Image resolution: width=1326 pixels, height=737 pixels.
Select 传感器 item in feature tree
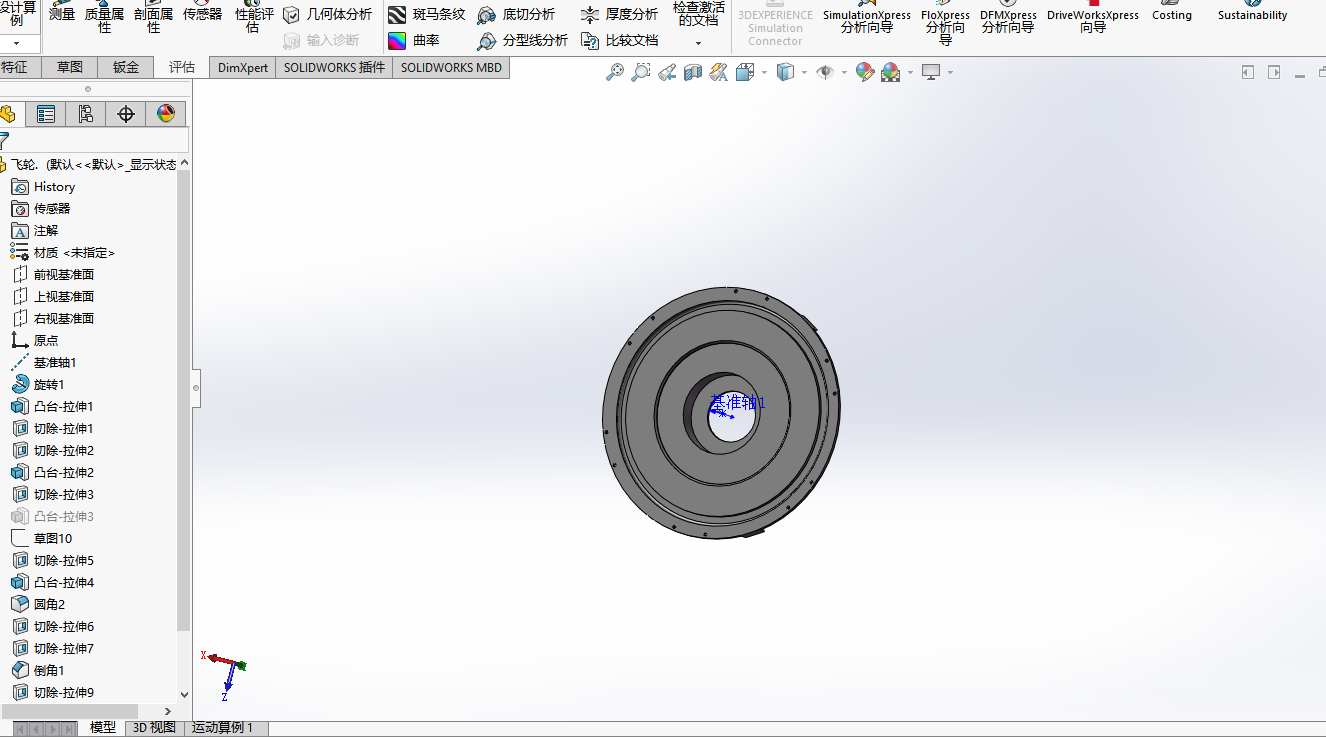point(41,209)
